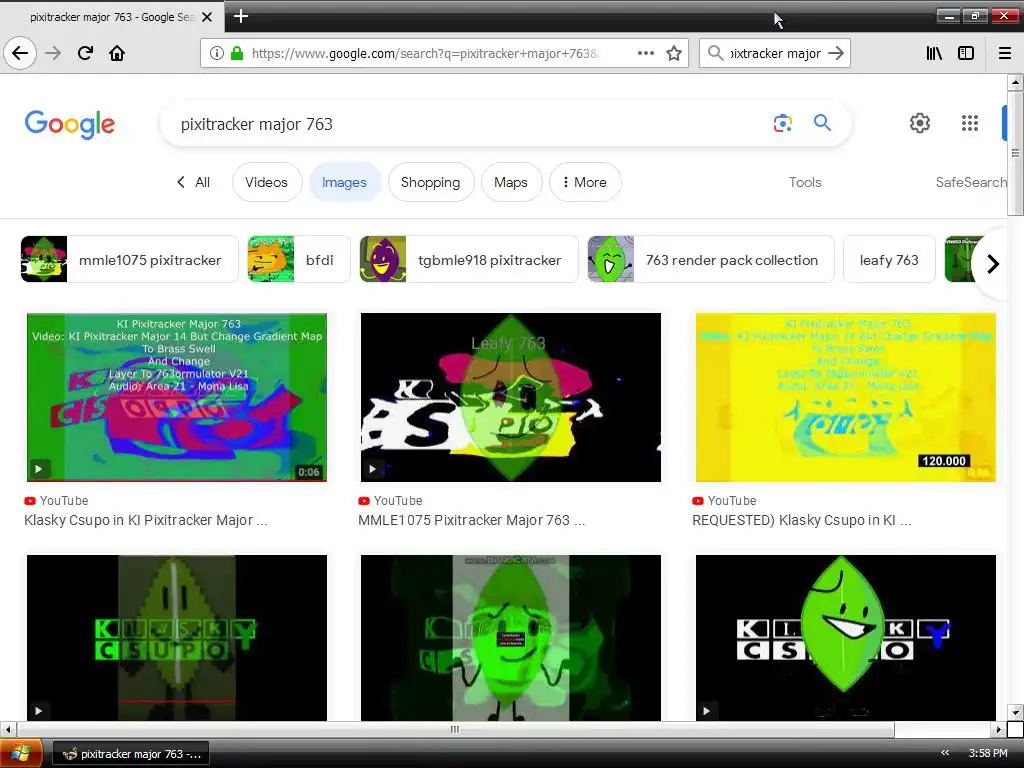This screenshot has height=768, width=1024.
Task: Click the search bar magnifier icon
Action: pos(715,53)
